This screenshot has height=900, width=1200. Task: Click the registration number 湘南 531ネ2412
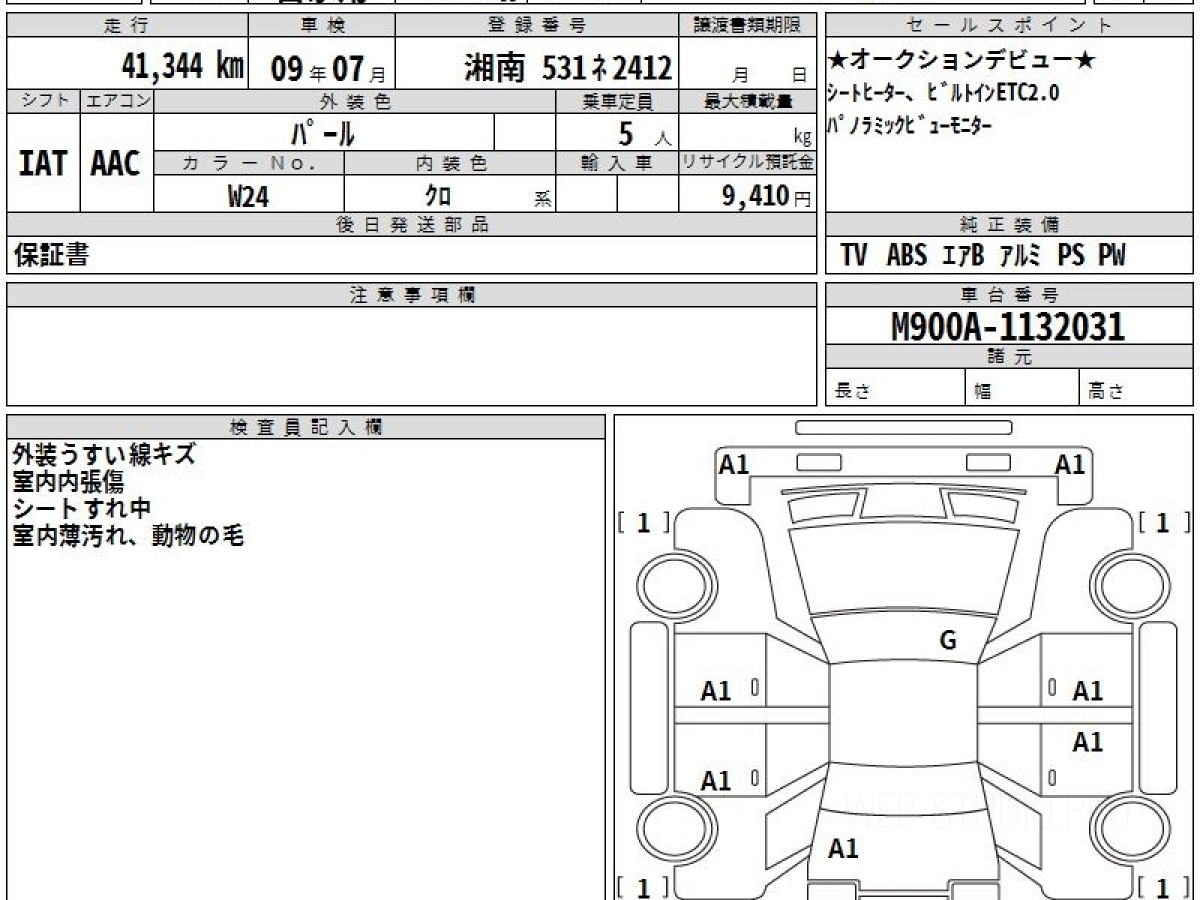coord(567,67)
